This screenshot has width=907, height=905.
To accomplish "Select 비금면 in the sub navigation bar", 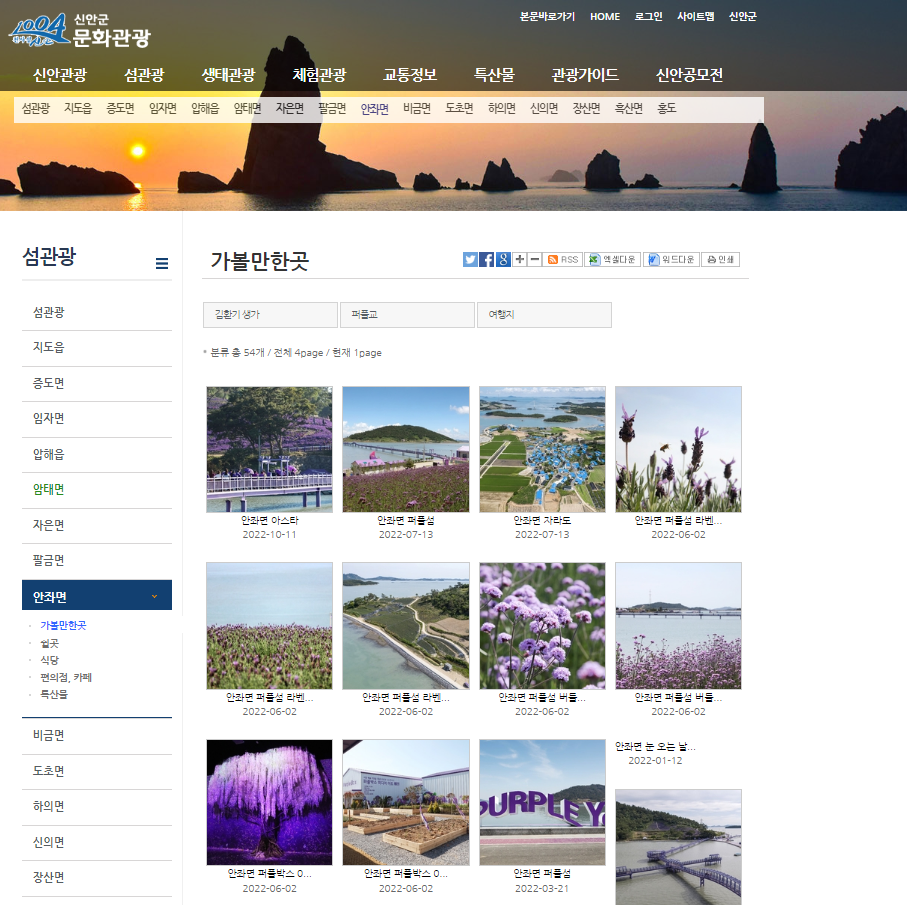I will pyautogui.click(x=416, y=108).
